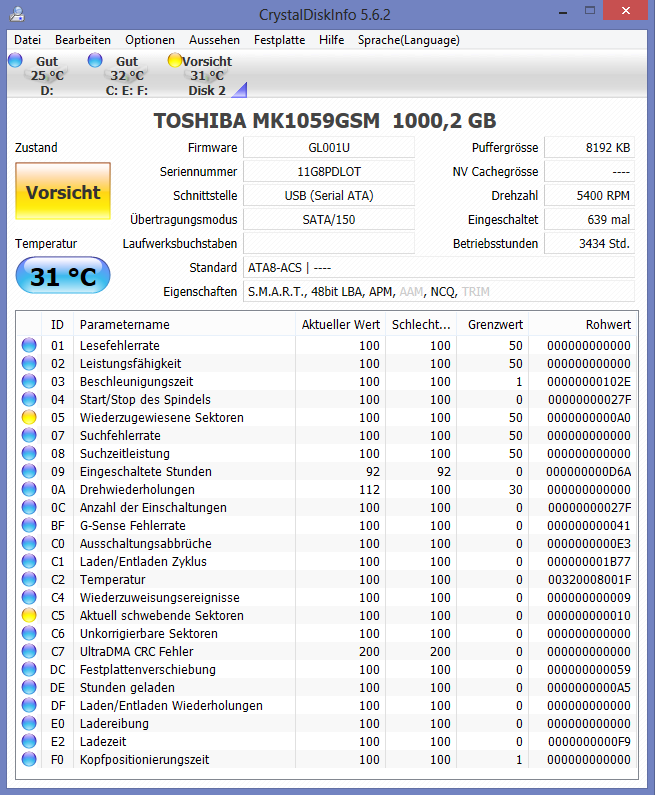Click the blue orb for Festplattenverschiebung
655x795 pixels.
(29, 669)
